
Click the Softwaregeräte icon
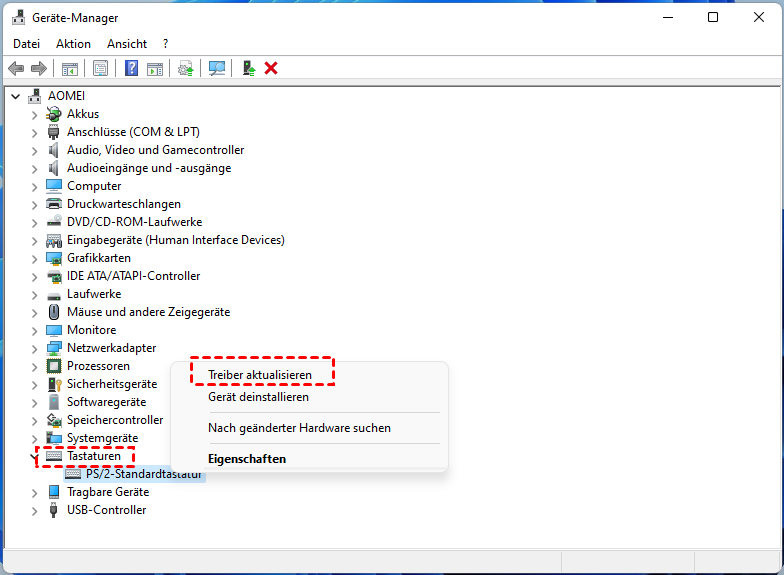54,402
